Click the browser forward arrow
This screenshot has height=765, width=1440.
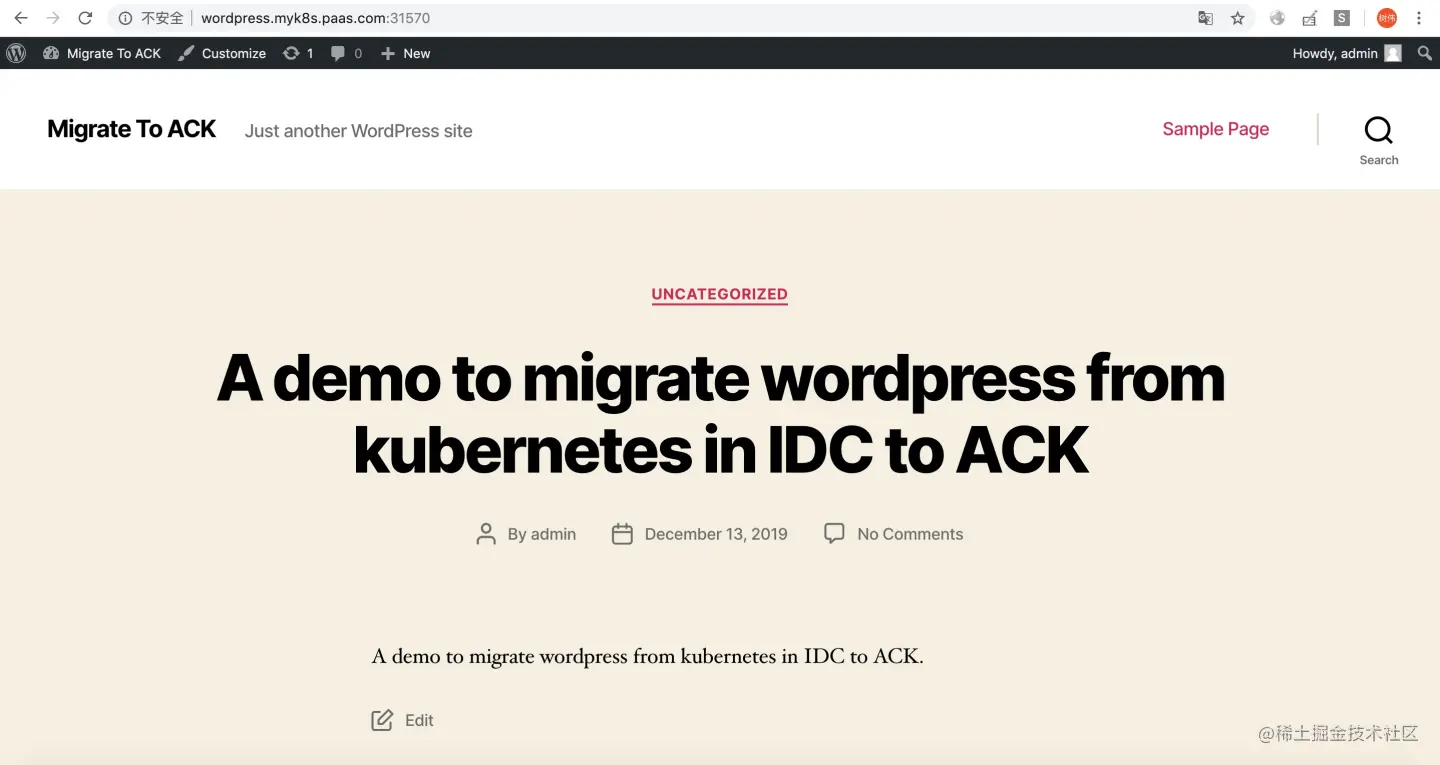pos(53,18)
